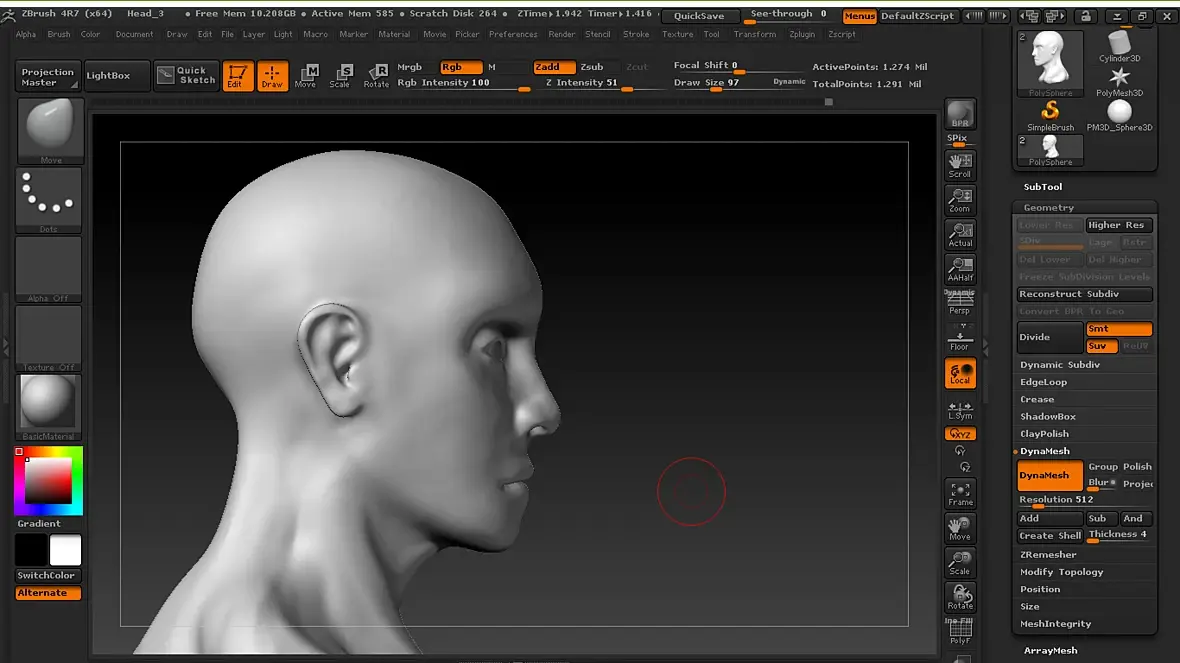This screenshot has width=1180, height=663.
Task: Open Quick Sketch mode
Action: [x=186, y=76]
